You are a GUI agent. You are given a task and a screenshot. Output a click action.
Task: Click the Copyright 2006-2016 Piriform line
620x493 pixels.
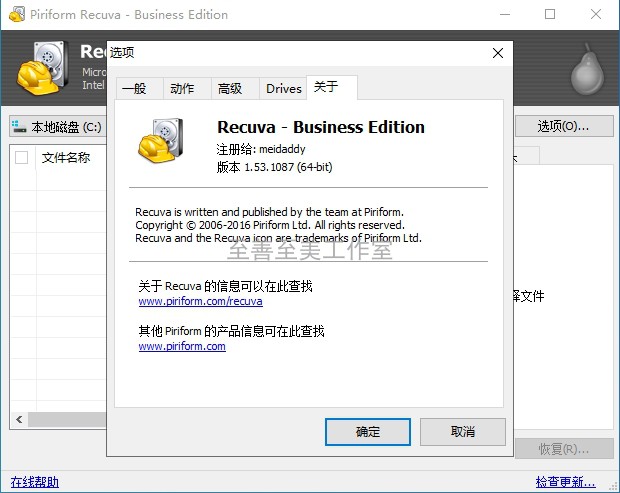270,225
